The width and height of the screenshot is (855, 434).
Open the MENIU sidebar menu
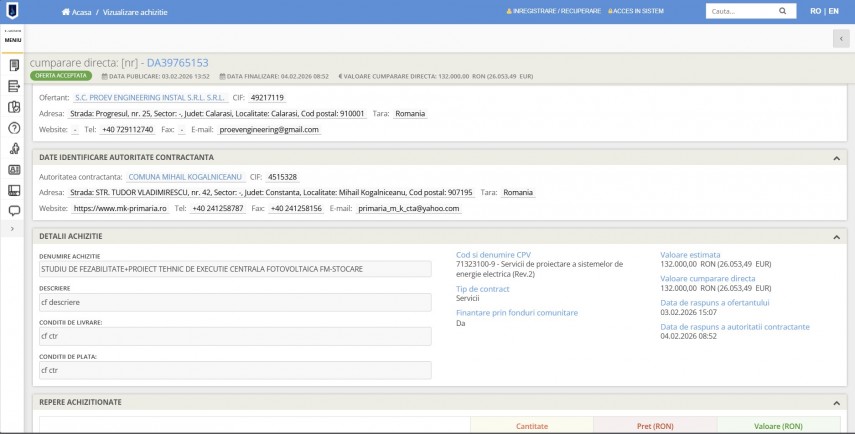(x=14, y=39)
